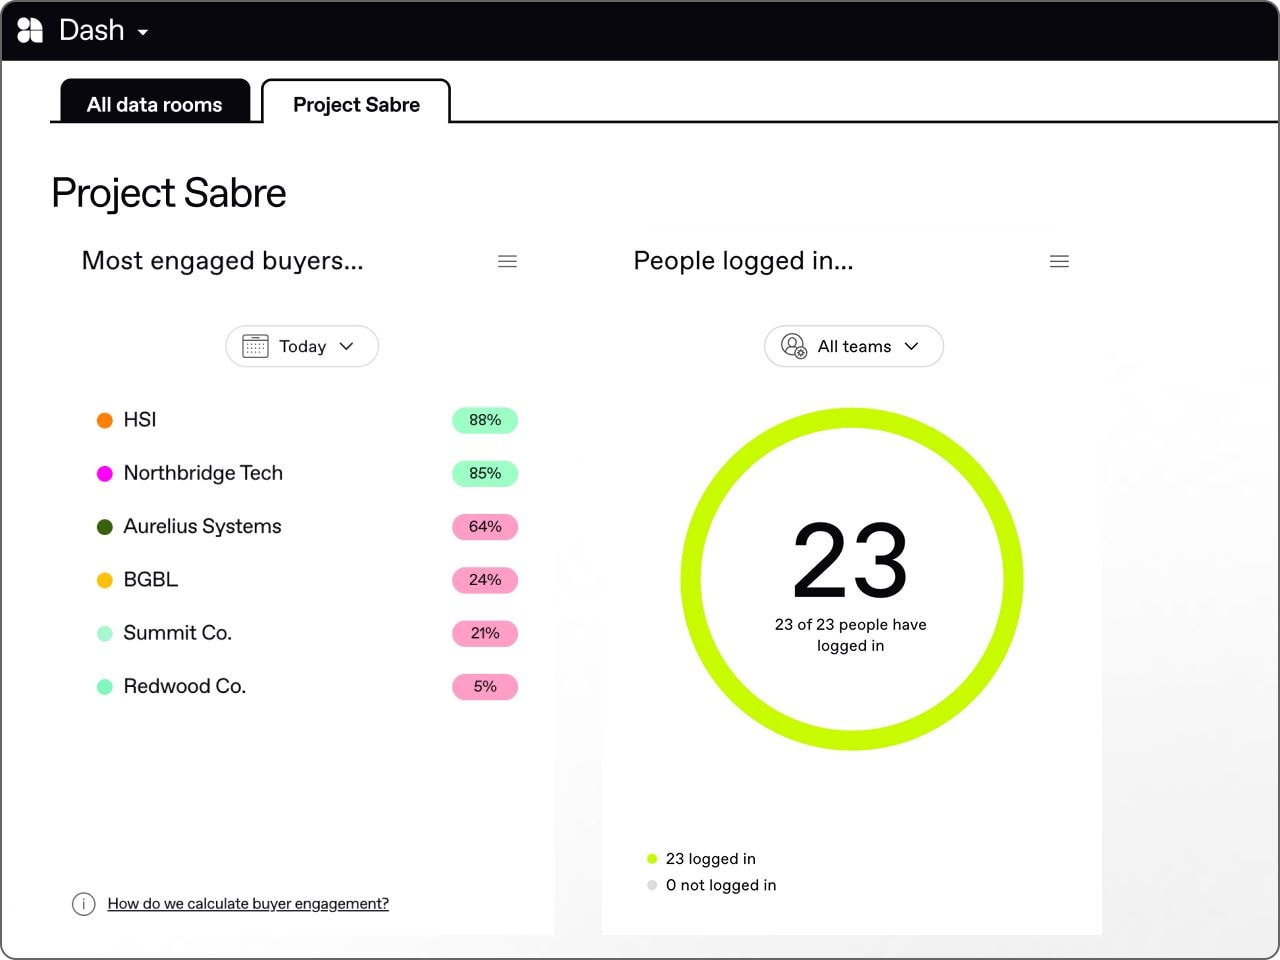Select the Aurelius Systems buyer row
The width and height of the screenshot is (1280, 960).
pyautogui.click(x=202, y=526)
